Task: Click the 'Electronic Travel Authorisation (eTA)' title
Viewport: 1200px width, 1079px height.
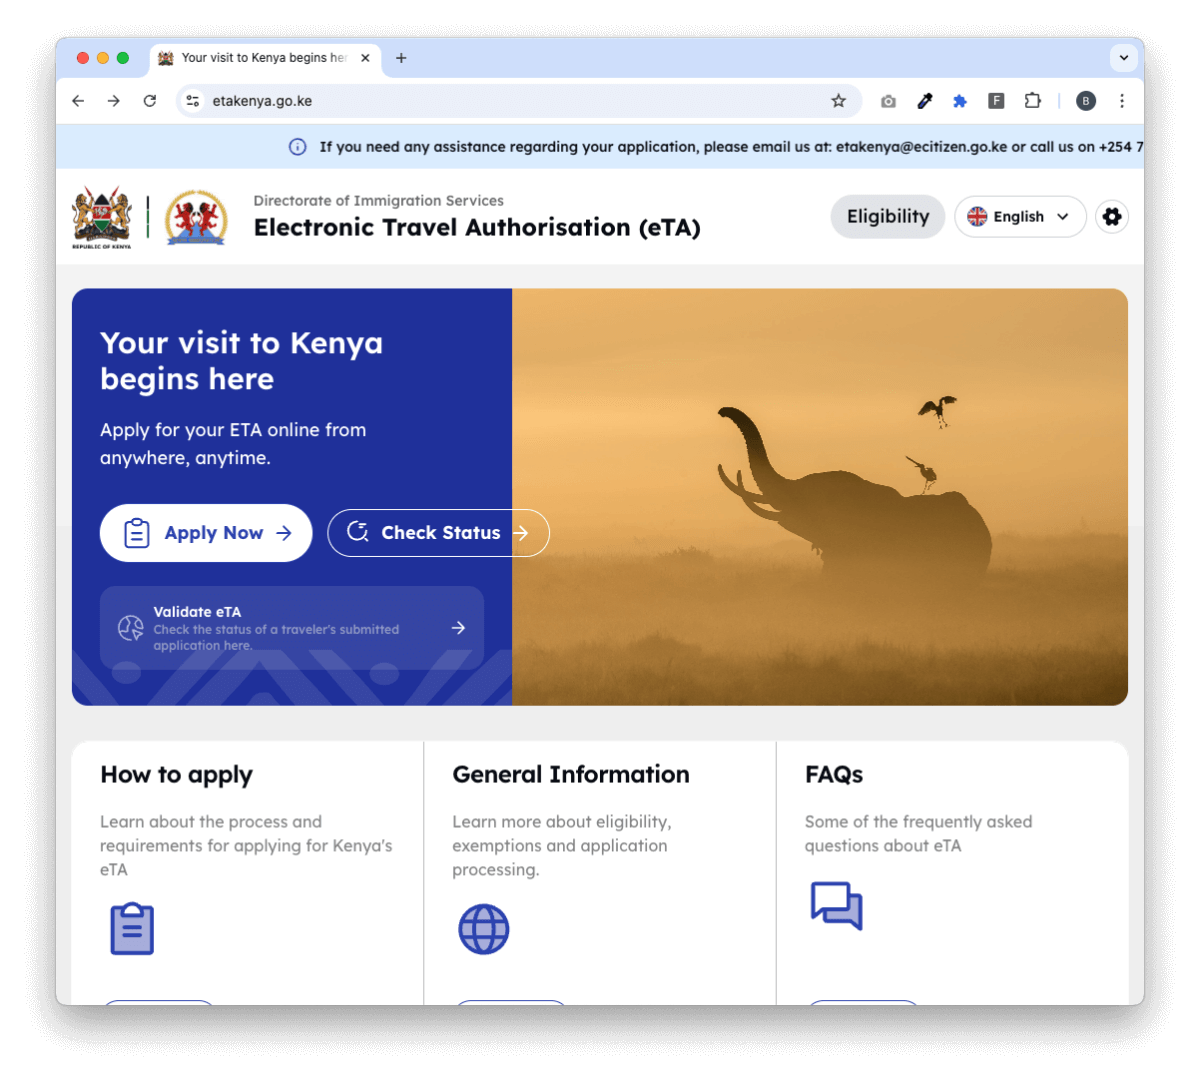Action: tap(477, 228)
